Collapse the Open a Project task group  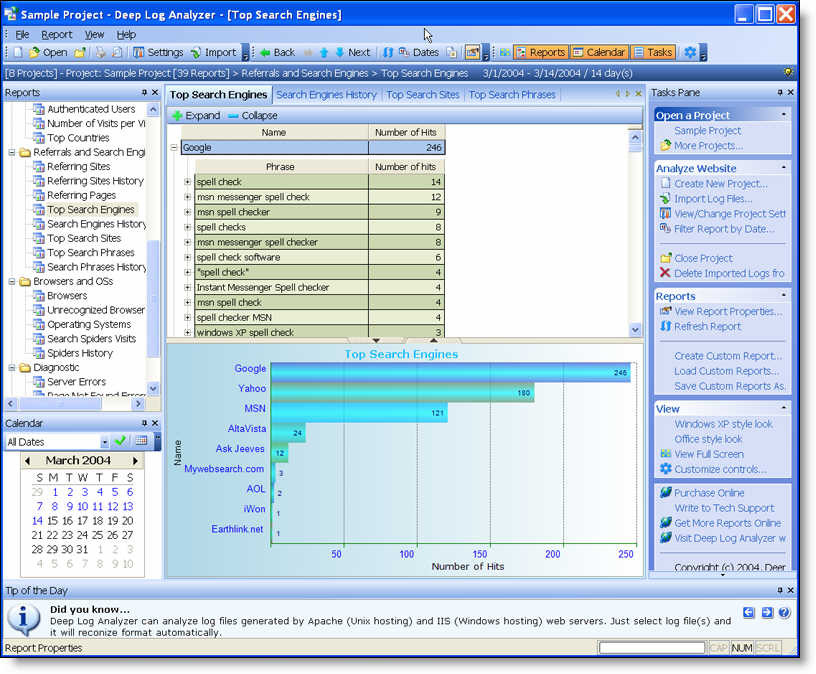click(784, 114)
